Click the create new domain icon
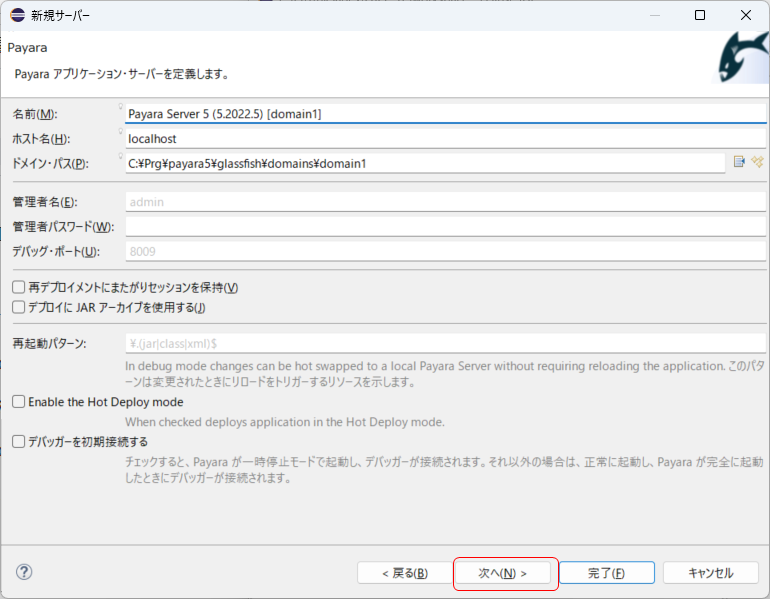770x599 pixels. coord(757,162)
